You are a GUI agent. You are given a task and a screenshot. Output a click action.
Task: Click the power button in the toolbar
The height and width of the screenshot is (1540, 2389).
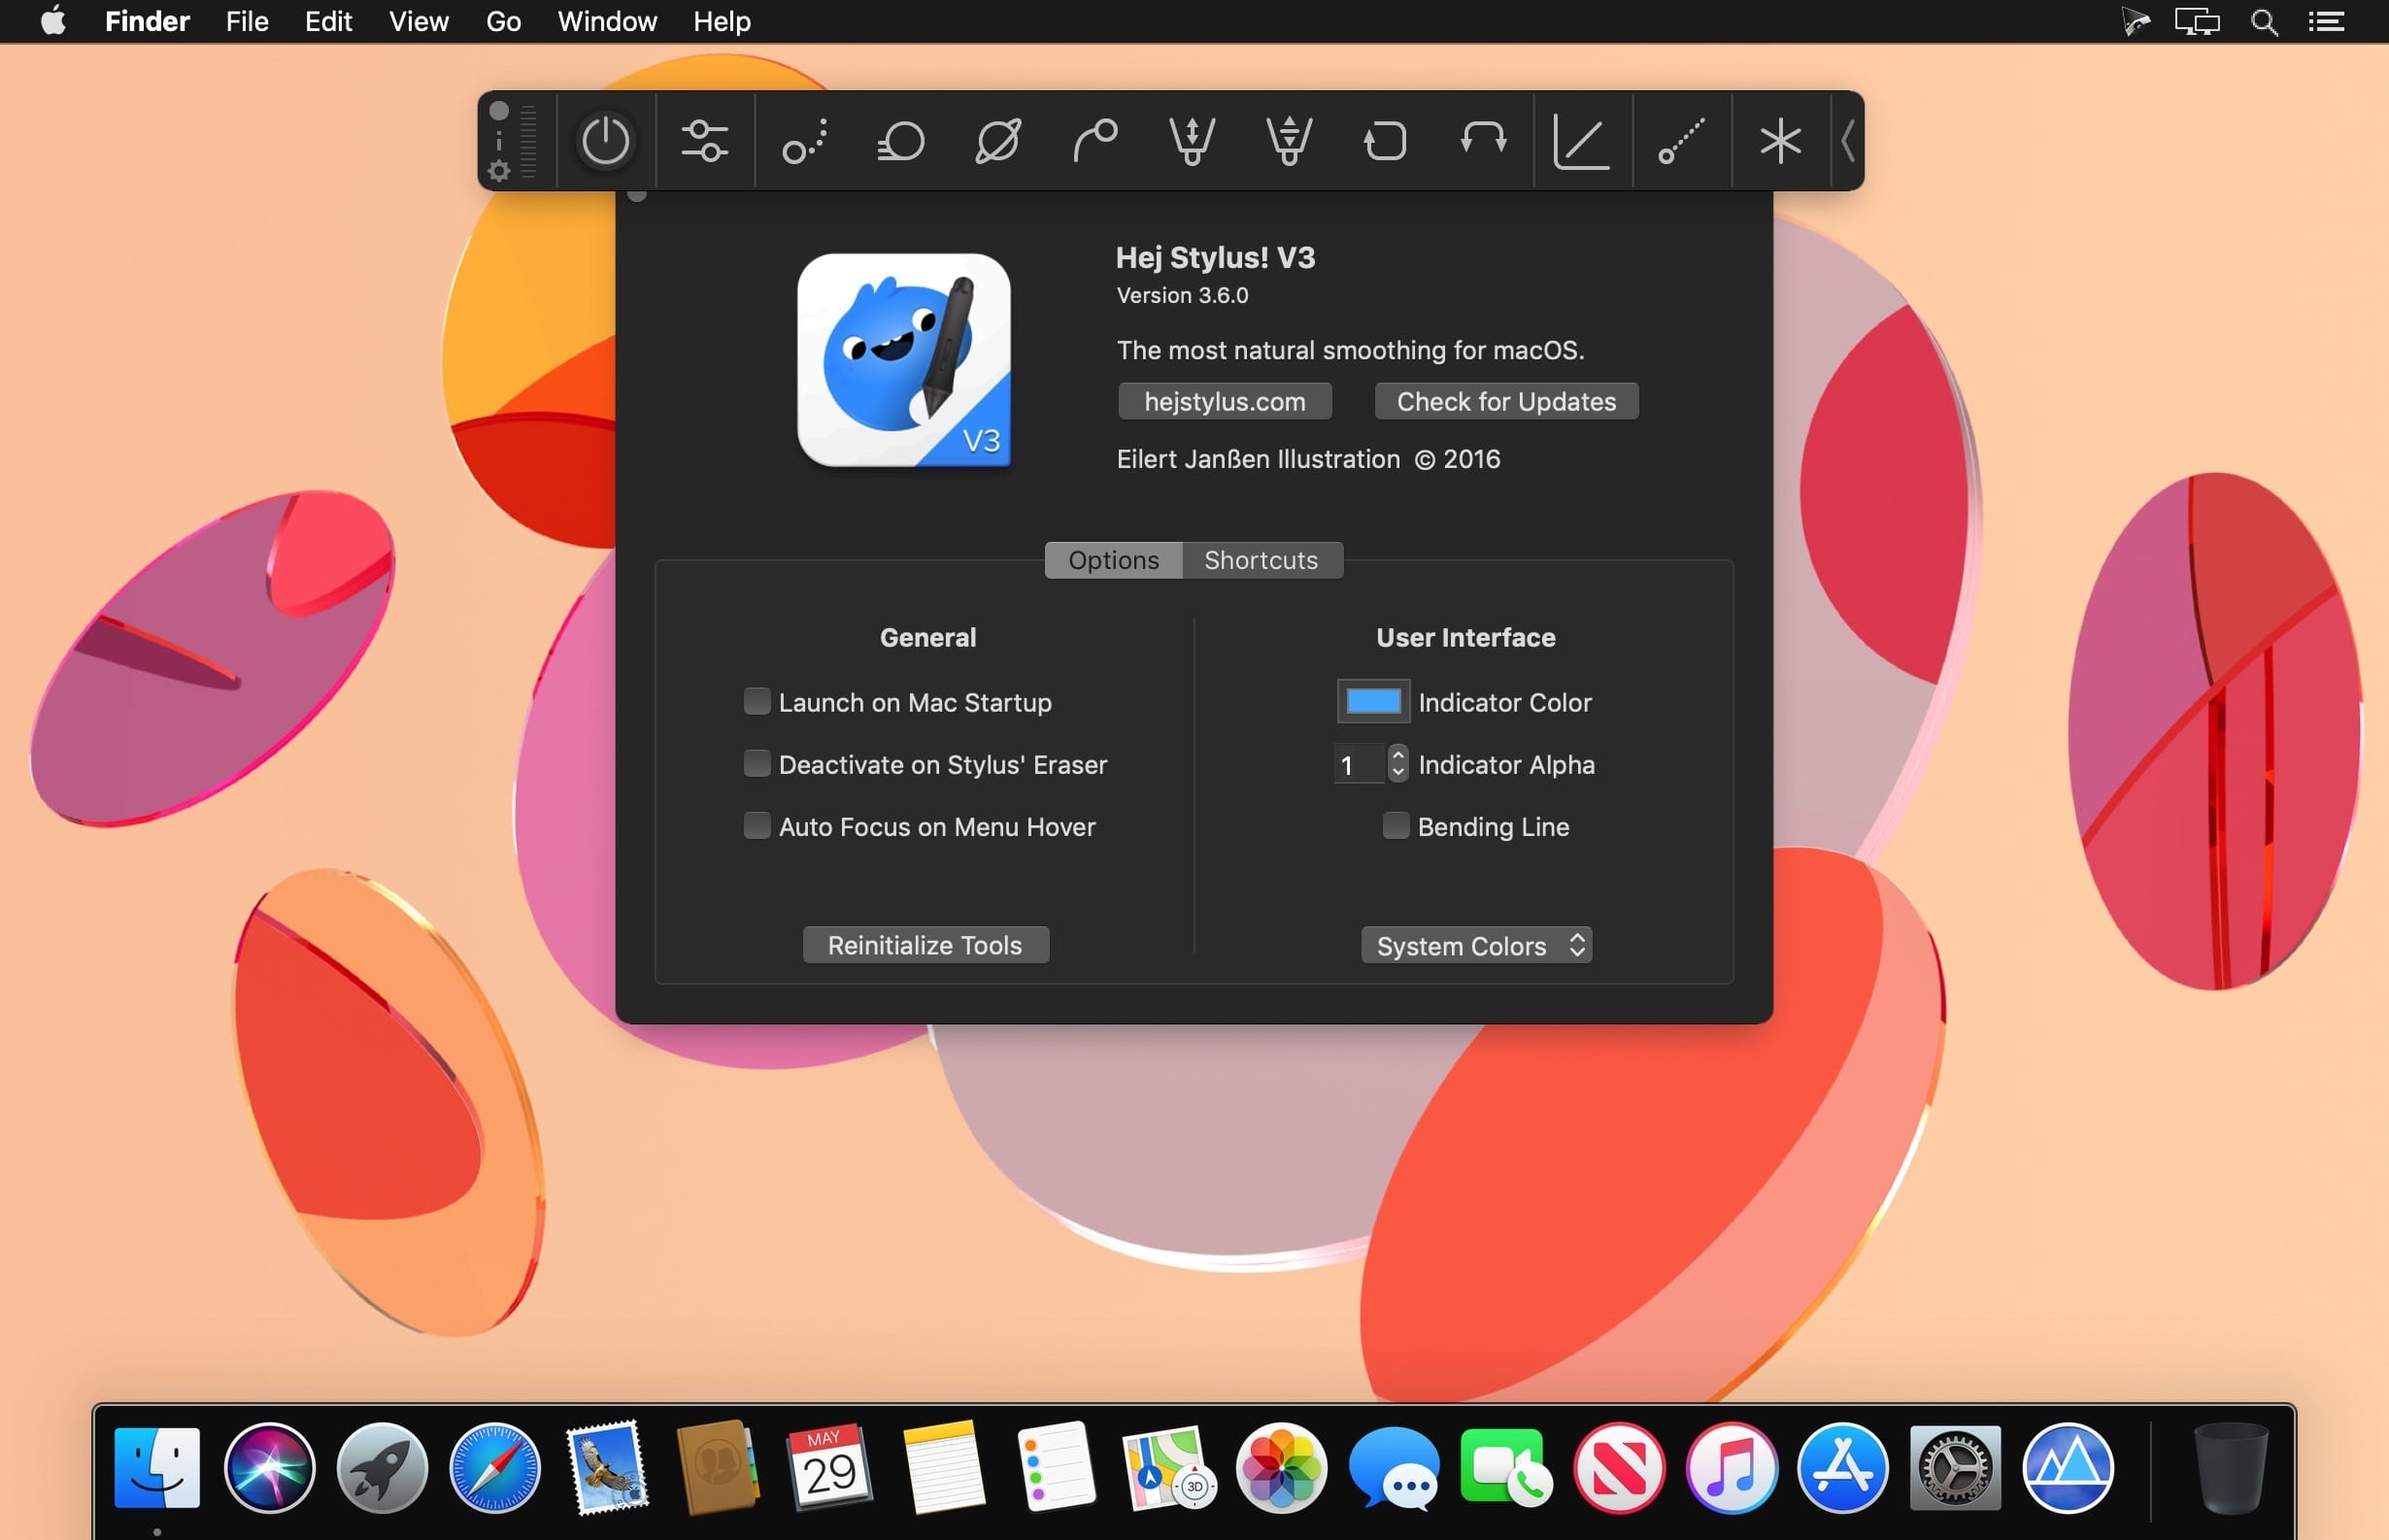click(x=605, y=140)
